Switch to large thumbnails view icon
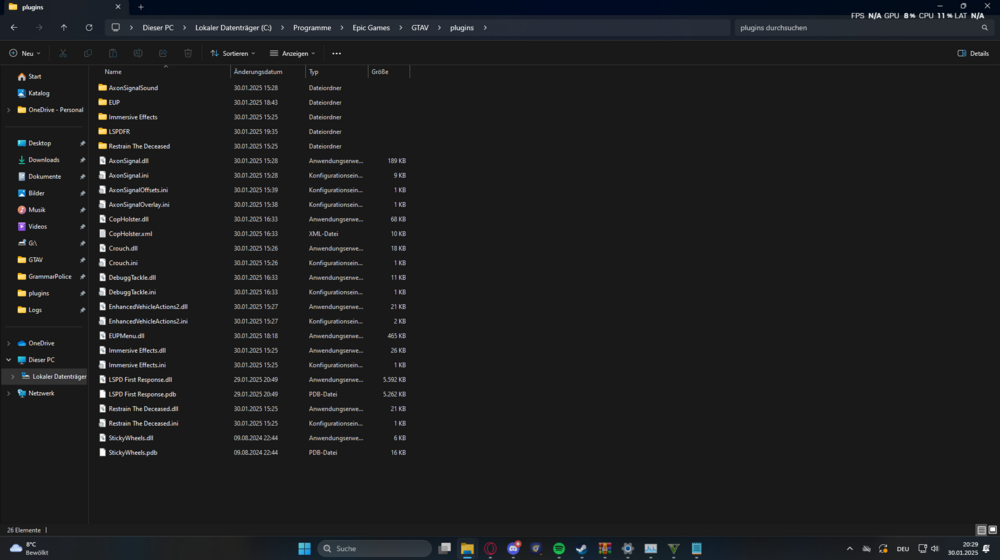The height and width of the screenshot is (560, 1000). pyautogui.click(x=992, y=530)
